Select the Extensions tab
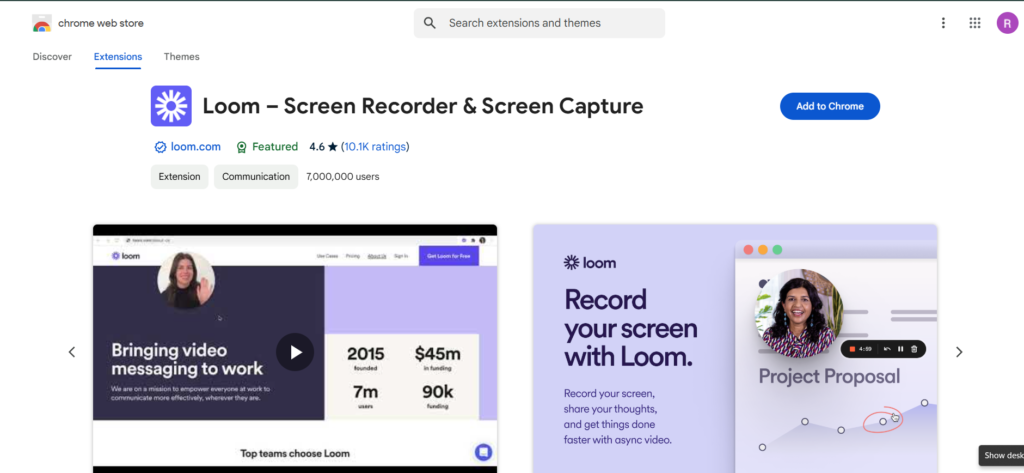Screen dimensions: 1024x473 [118, 57]
